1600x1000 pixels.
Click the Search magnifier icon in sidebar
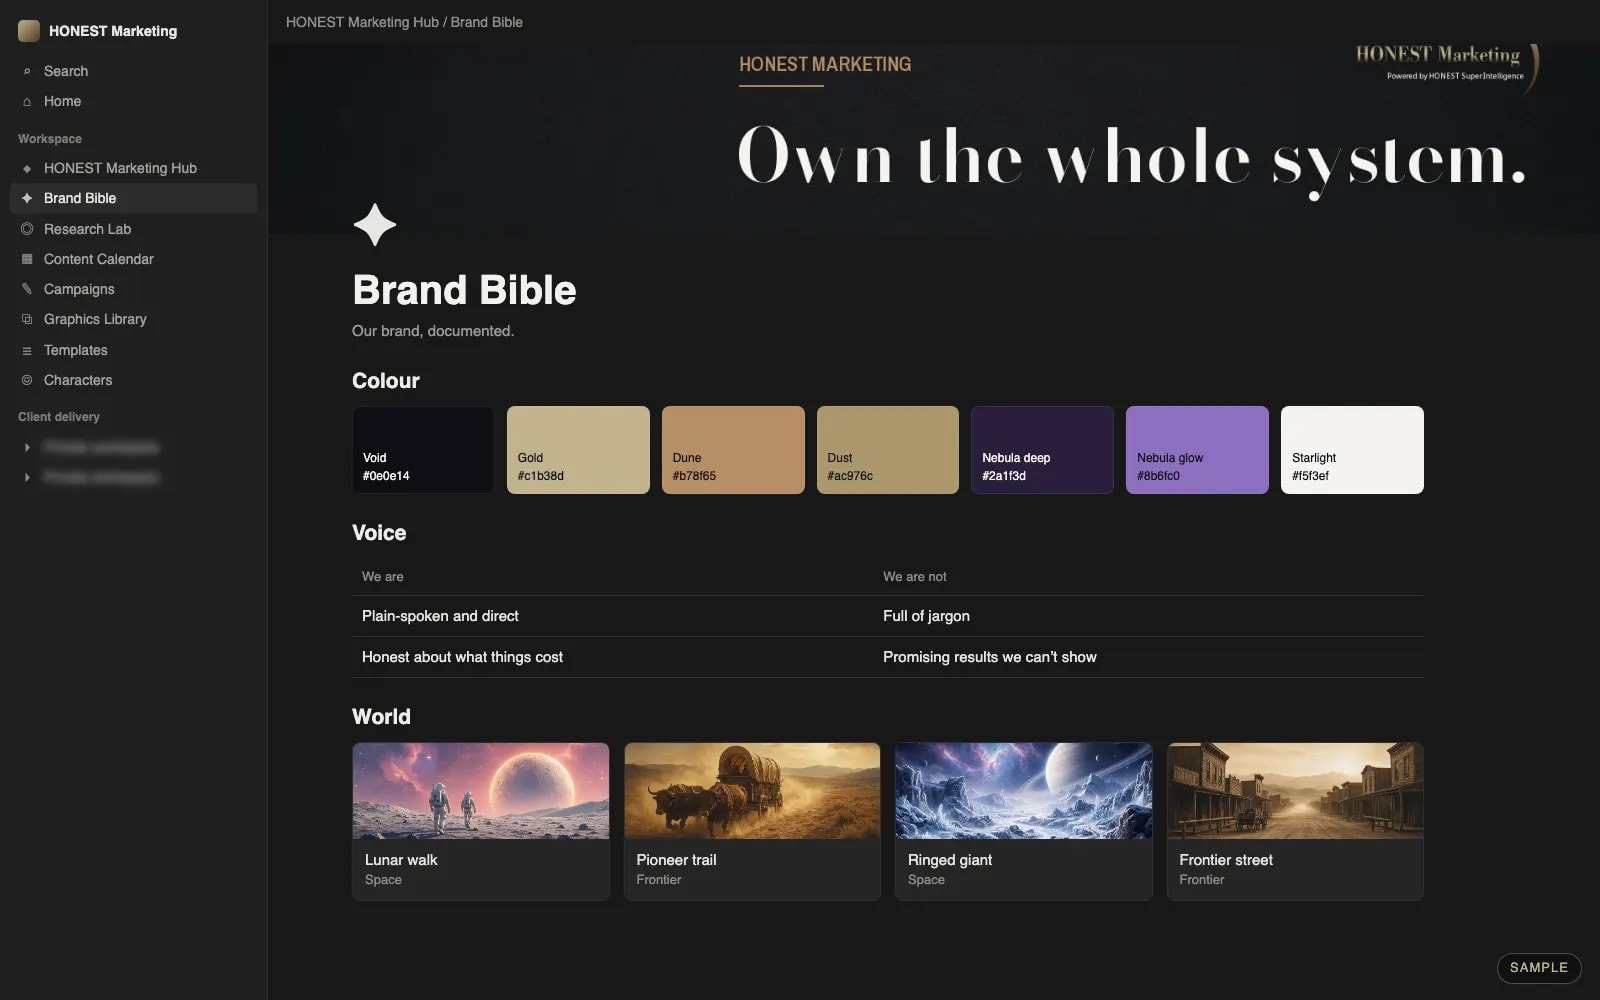(x=27, y=71)
